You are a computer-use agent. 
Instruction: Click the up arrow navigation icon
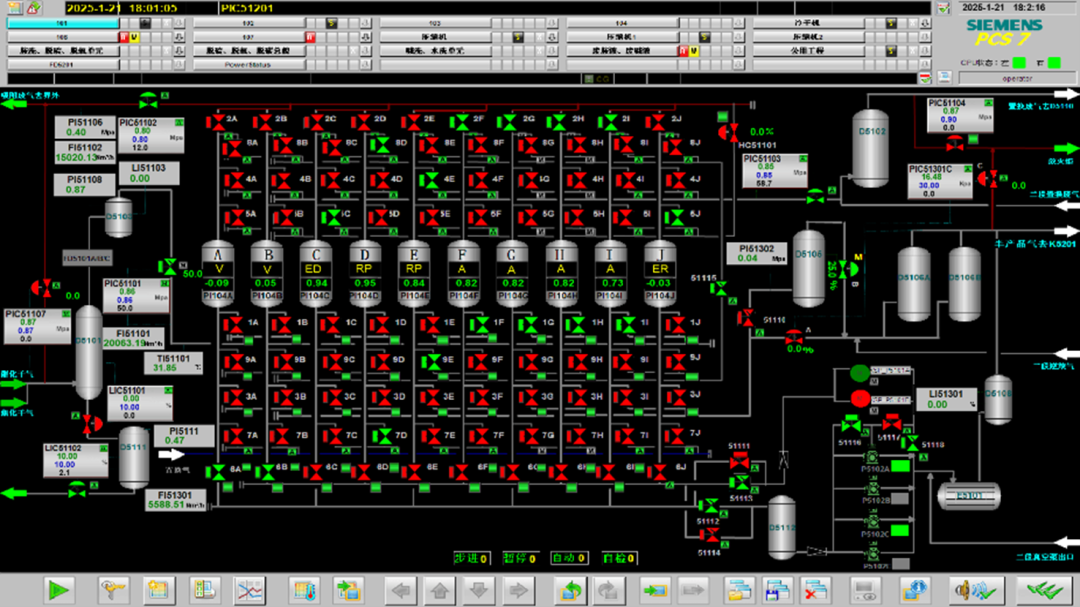click(x=440, y=590)
